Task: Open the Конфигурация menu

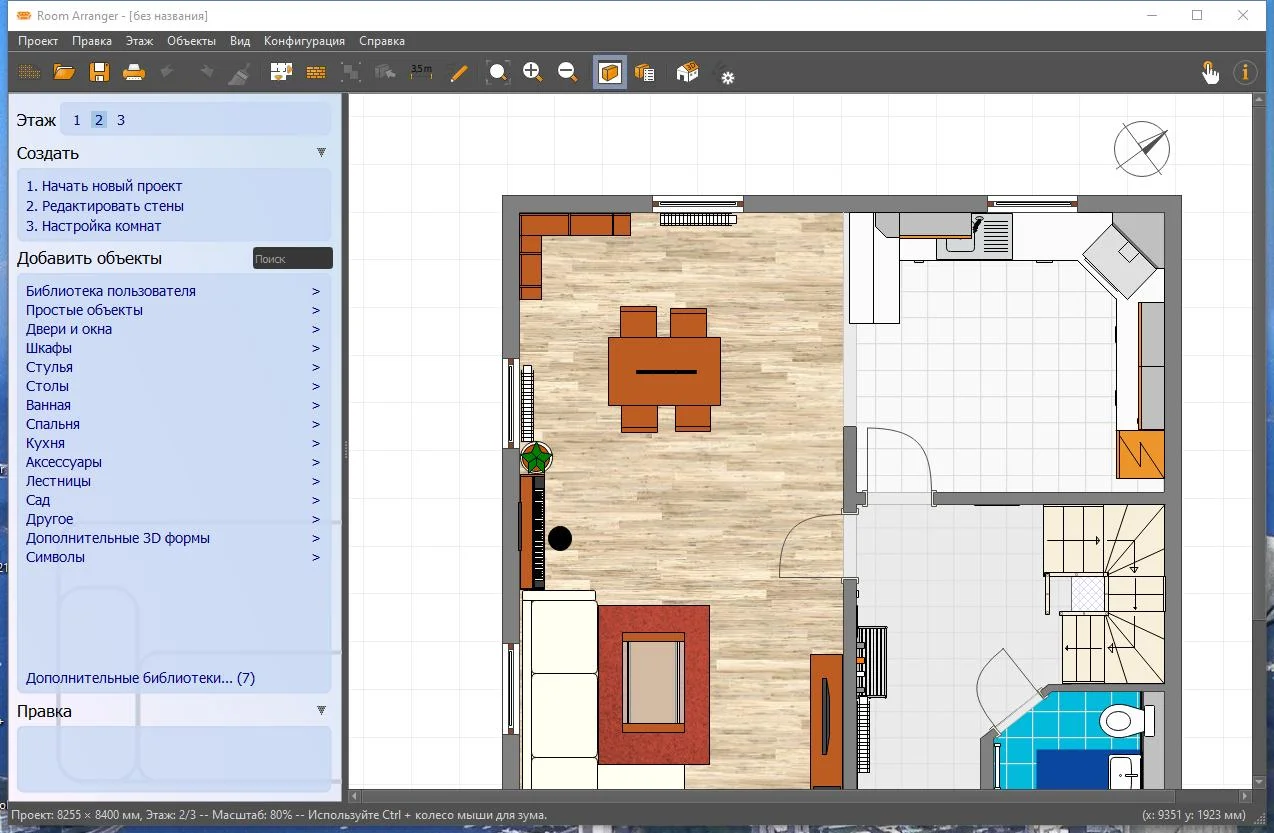Action: pyautogui.click(x=304, y=41)
